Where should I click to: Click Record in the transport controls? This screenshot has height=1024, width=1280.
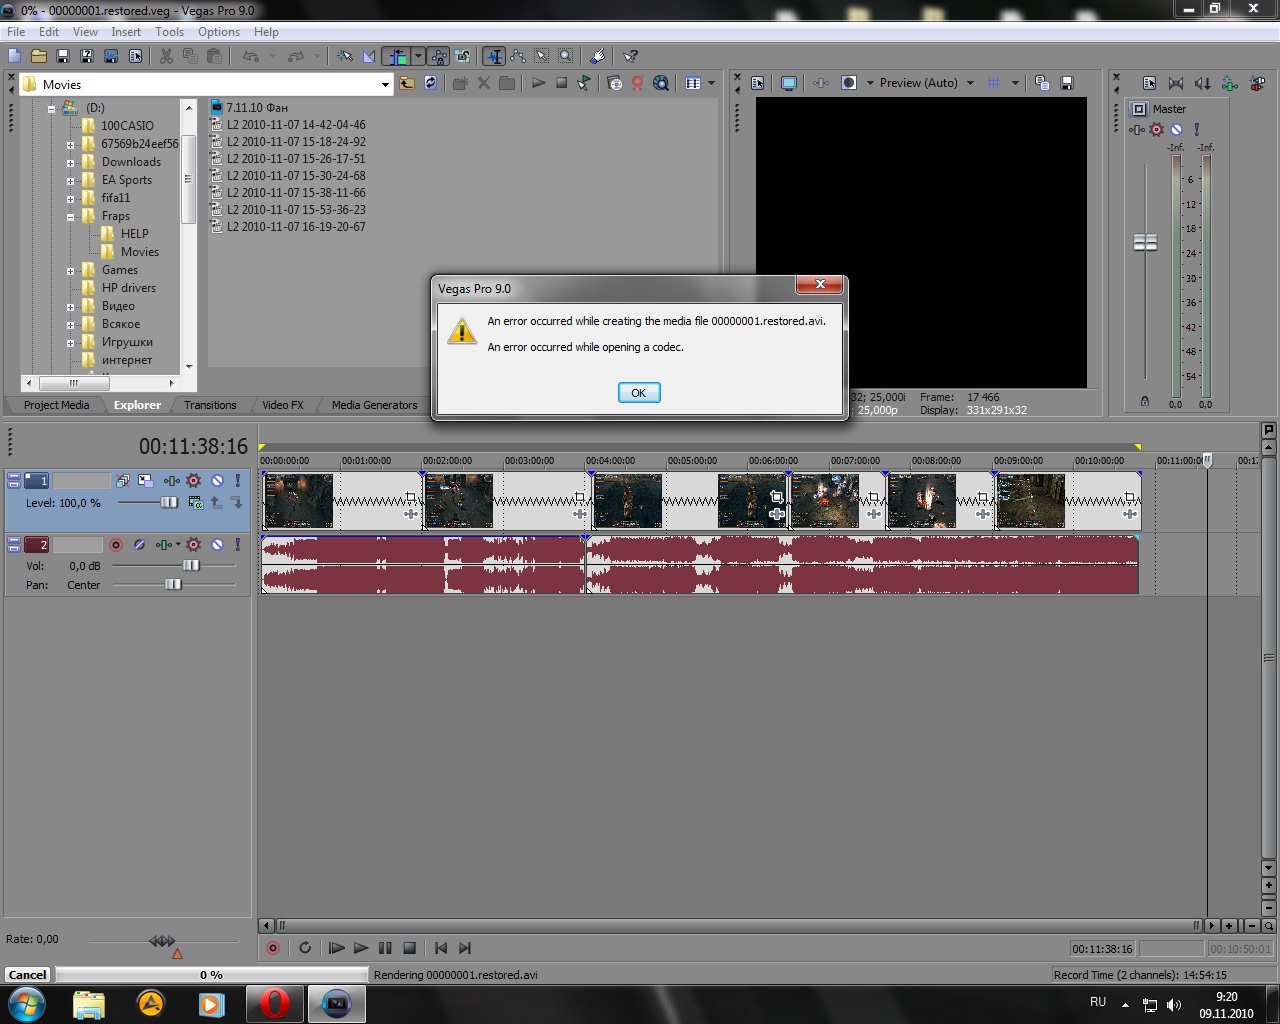[x=273, y=948]
